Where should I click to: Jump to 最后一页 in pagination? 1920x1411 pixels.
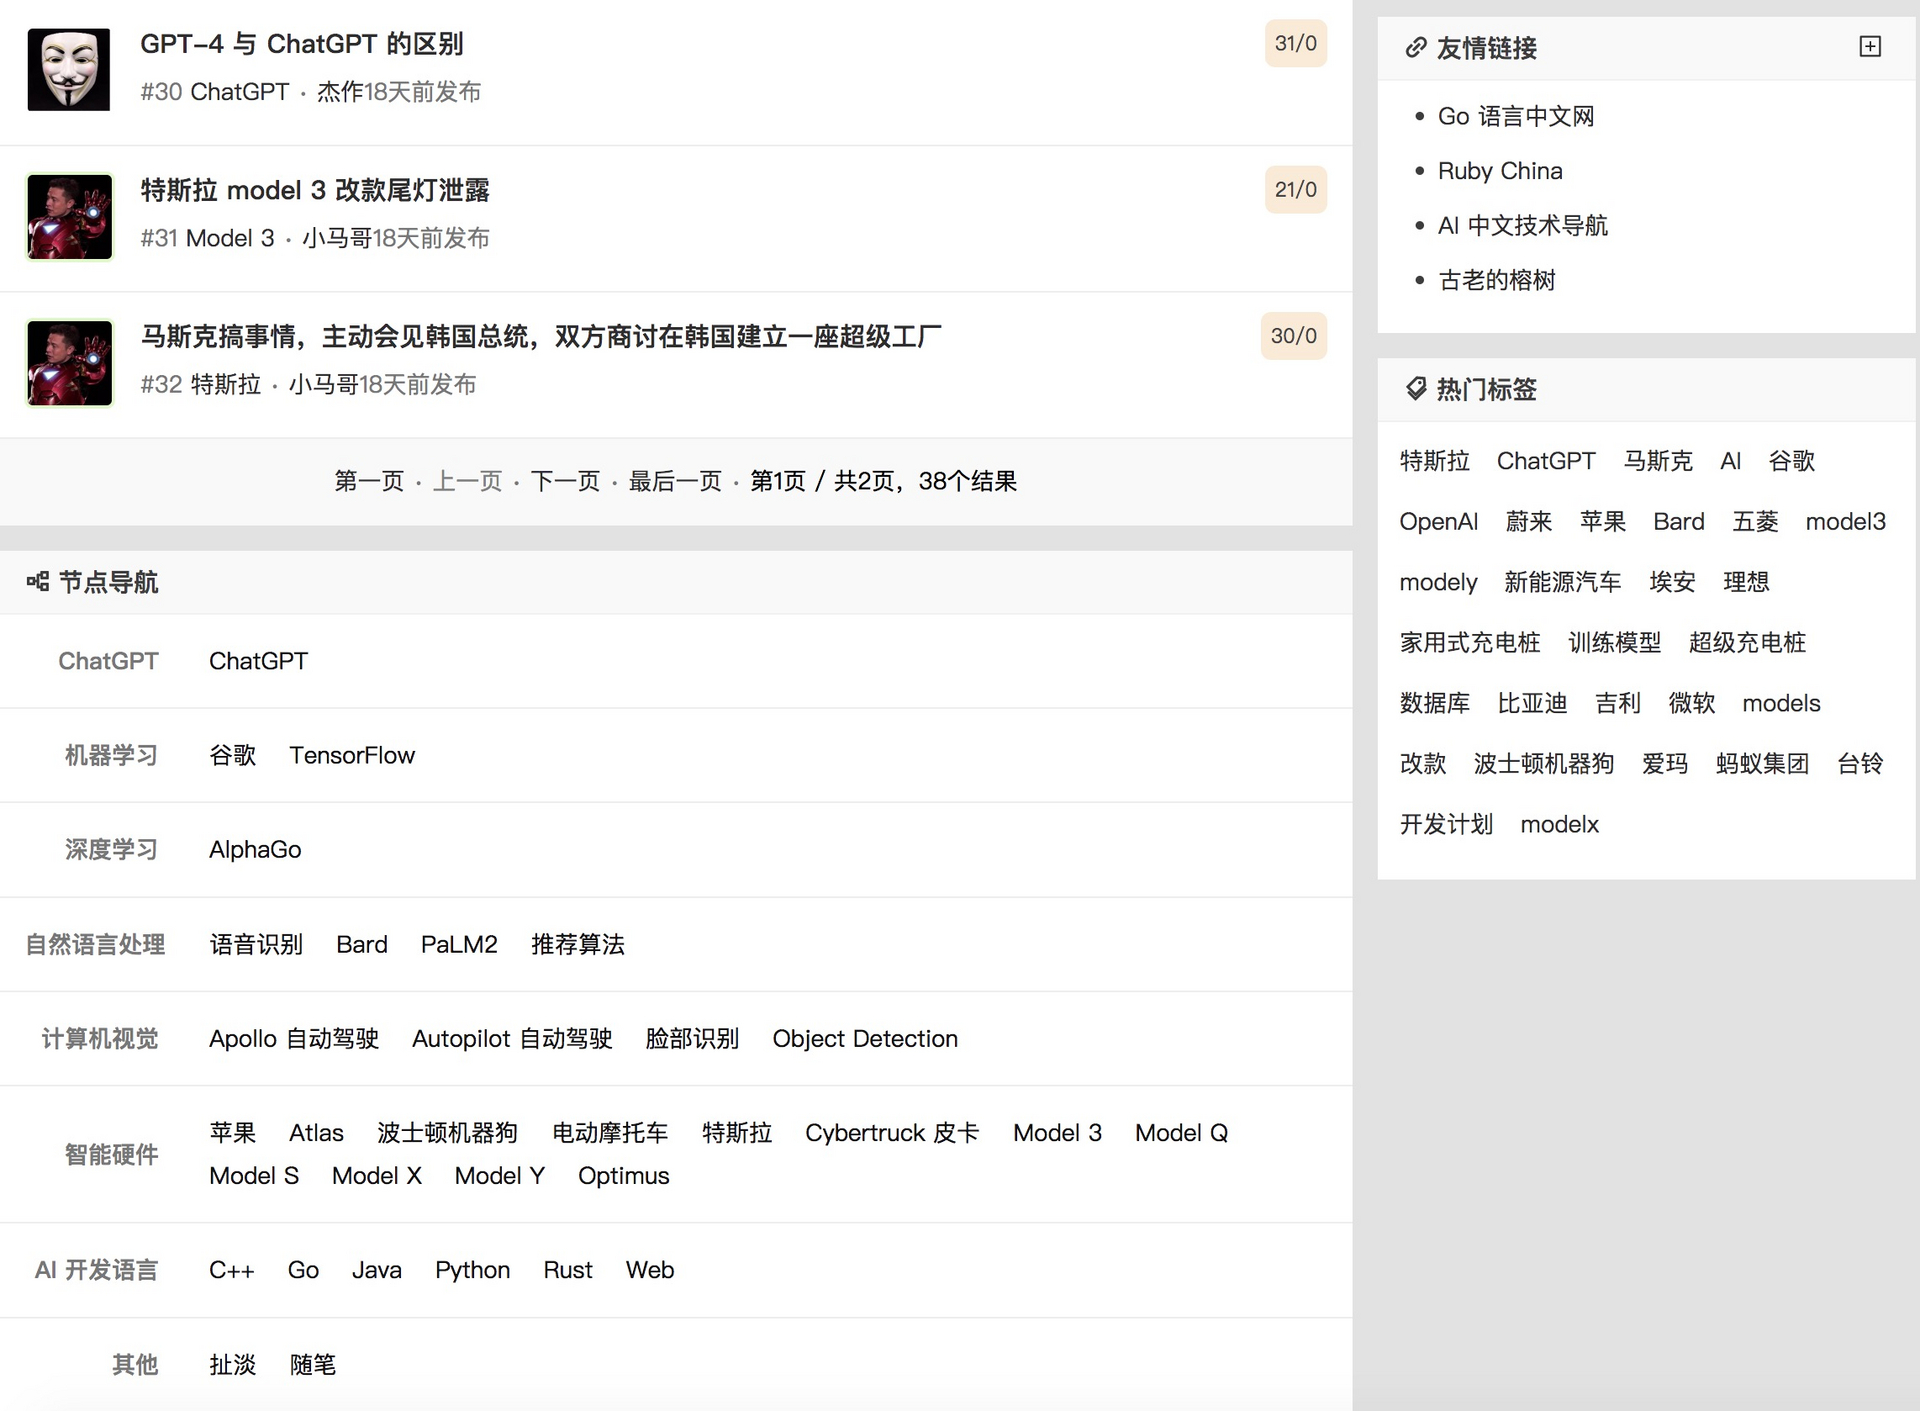(x=675, y=481)
